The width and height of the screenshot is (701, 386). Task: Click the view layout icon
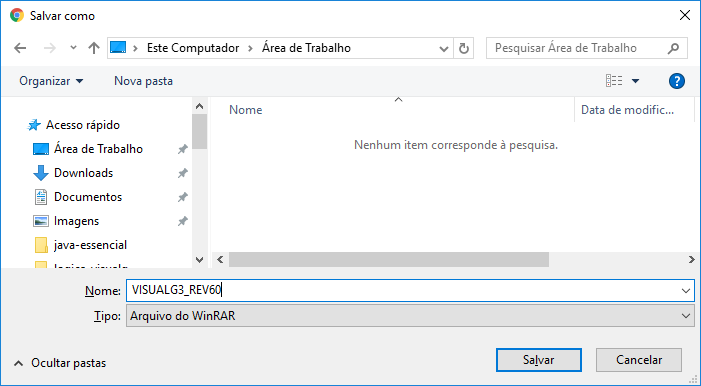click(614, 81)
